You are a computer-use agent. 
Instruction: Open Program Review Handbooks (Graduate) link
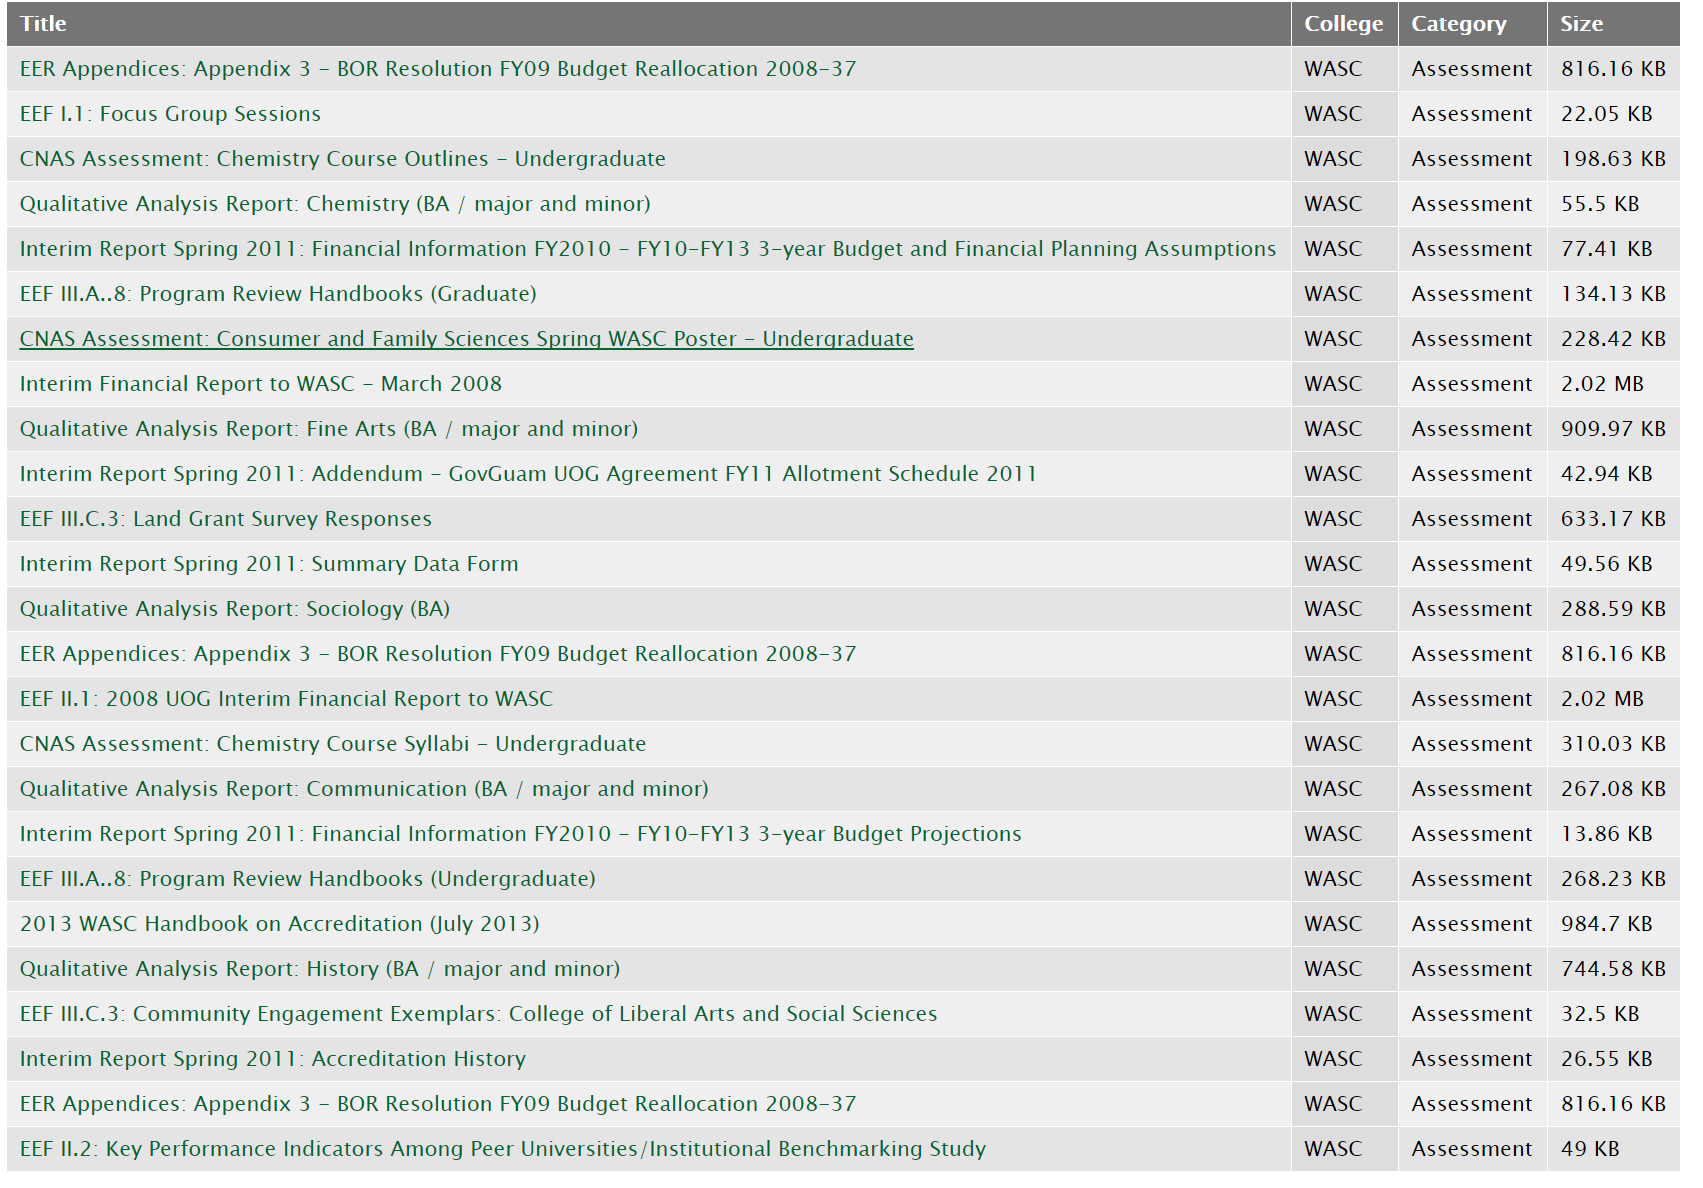278,294
